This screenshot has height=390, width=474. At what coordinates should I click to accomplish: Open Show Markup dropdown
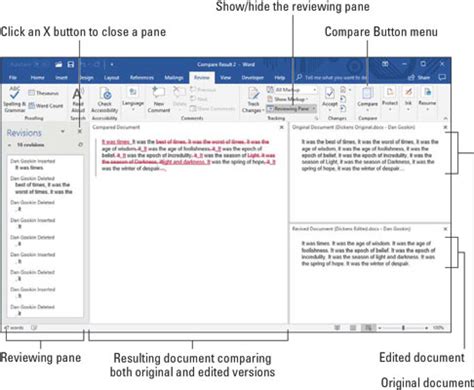288,99
